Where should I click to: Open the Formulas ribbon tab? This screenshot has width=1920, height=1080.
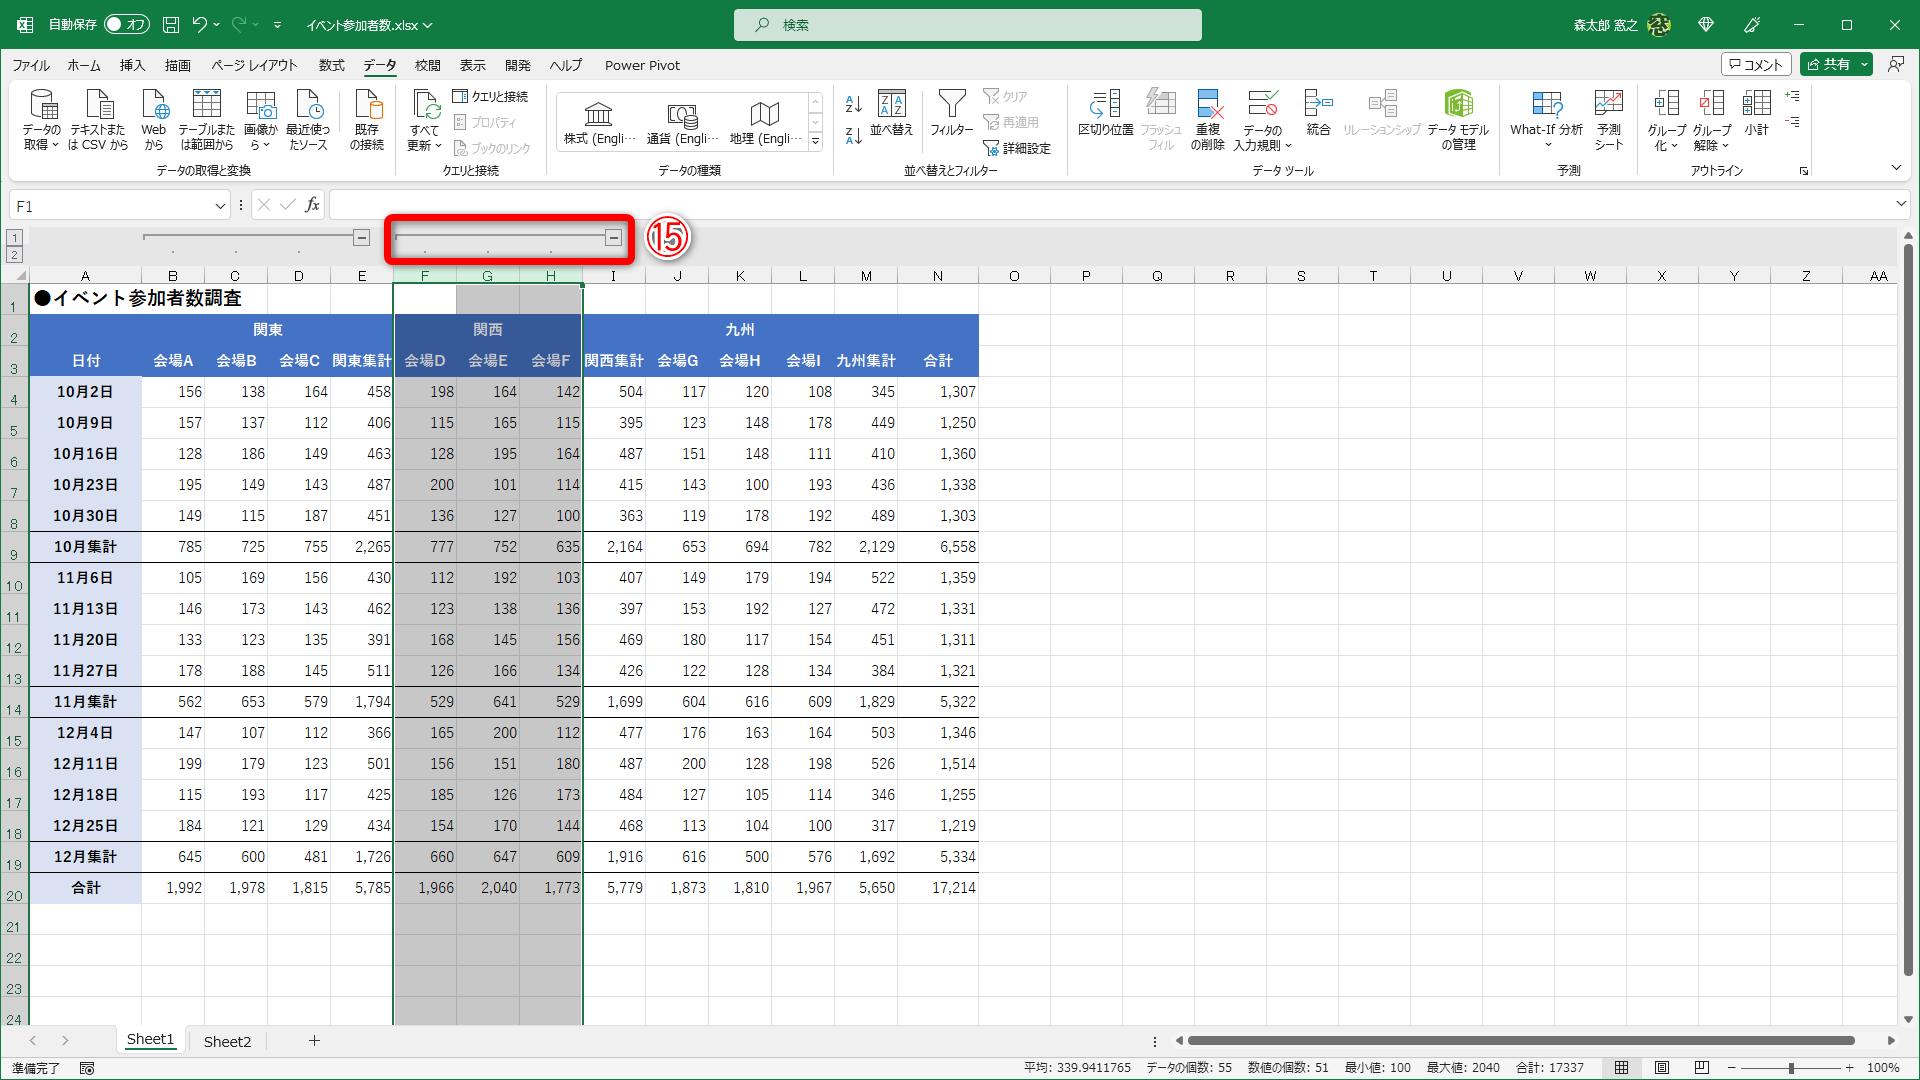(331, 65)
